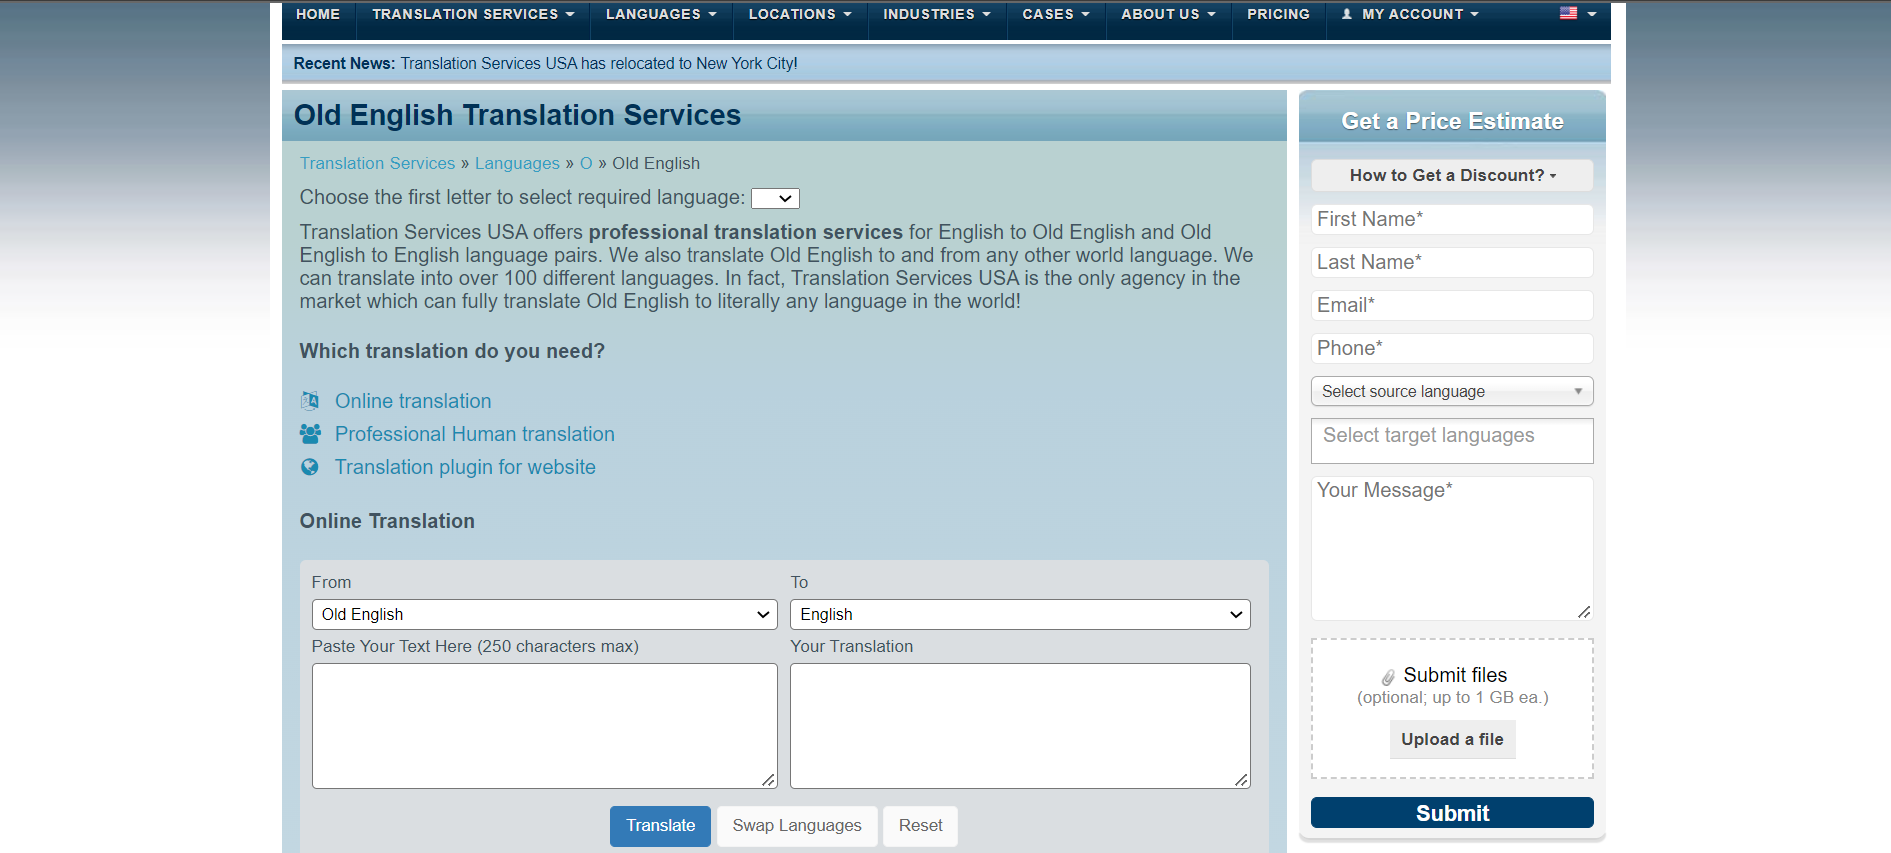Click the Select target languages field
This screenshot has height=853, width=1891.
click(1452, 441)
